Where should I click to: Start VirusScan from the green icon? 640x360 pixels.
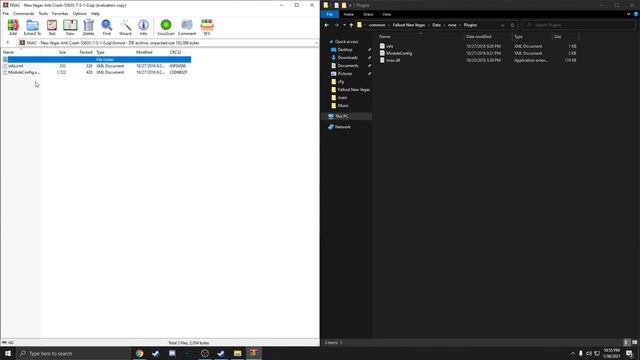coord(166,27)
